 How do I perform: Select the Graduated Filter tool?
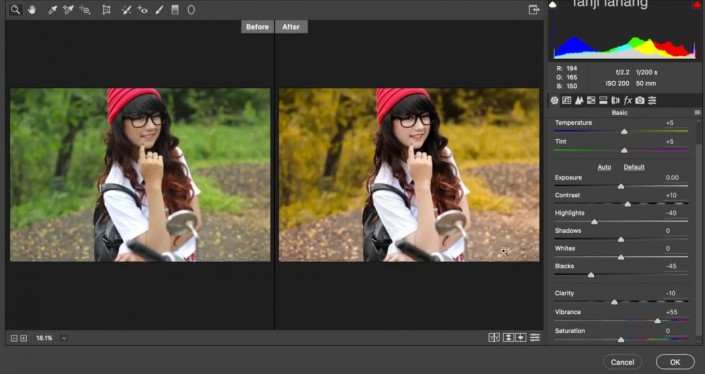point(175,9)
